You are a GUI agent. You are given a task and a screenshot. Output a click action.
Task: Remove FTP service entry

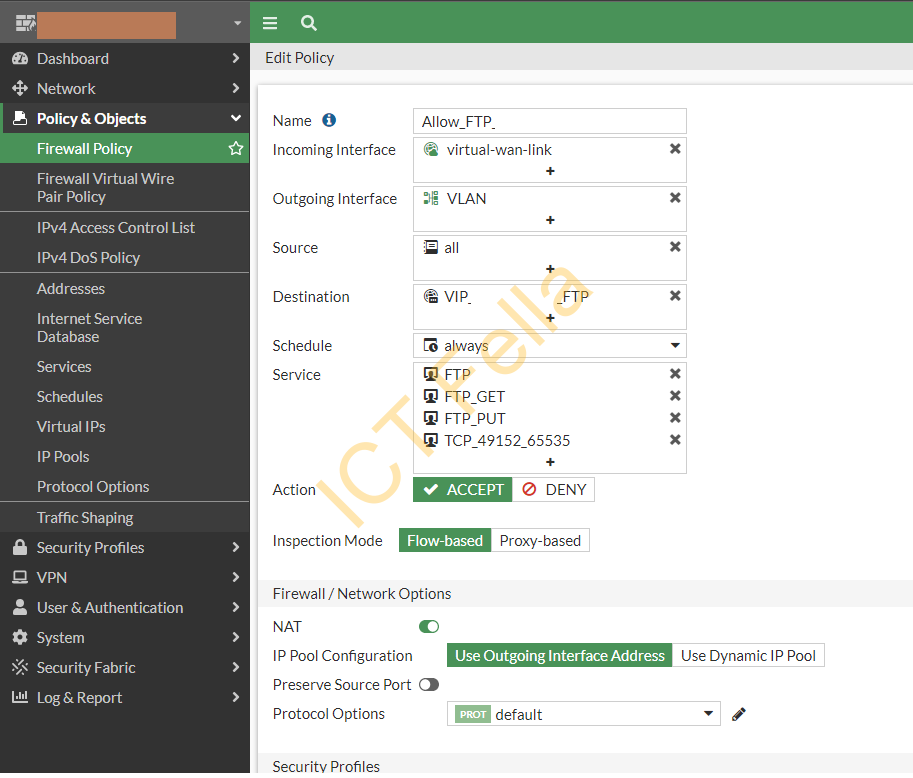click(675, 373)
